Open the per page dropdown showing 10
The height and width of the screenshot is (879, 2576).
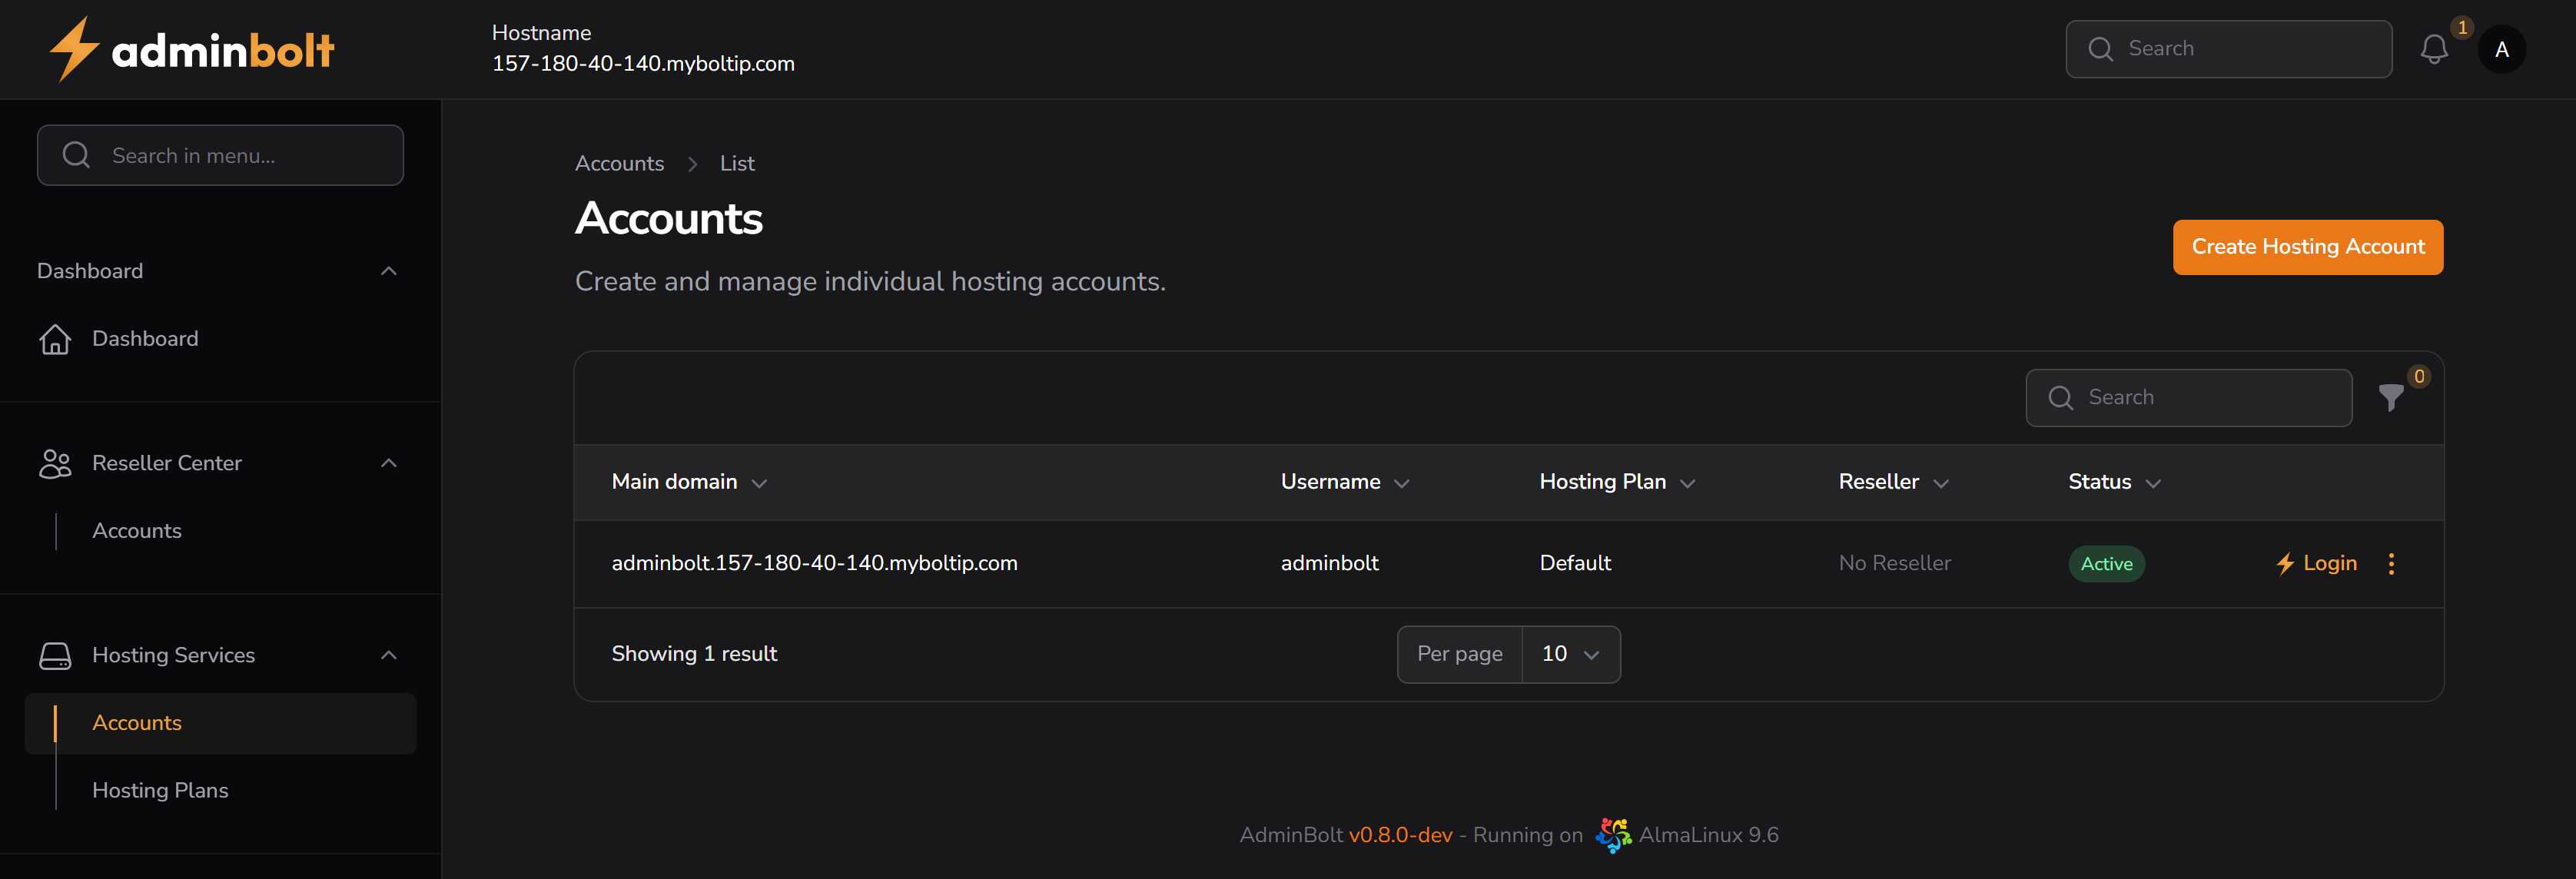1570,654
